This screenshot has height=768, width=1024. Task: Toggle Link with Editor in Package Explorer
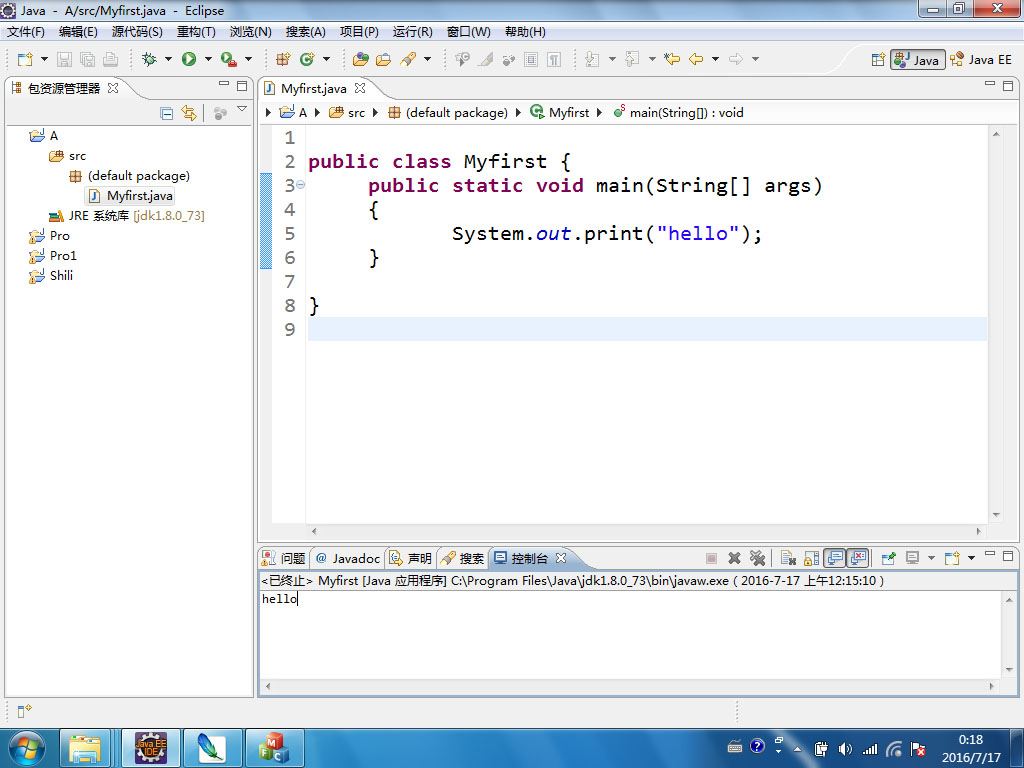pos(189,114)
